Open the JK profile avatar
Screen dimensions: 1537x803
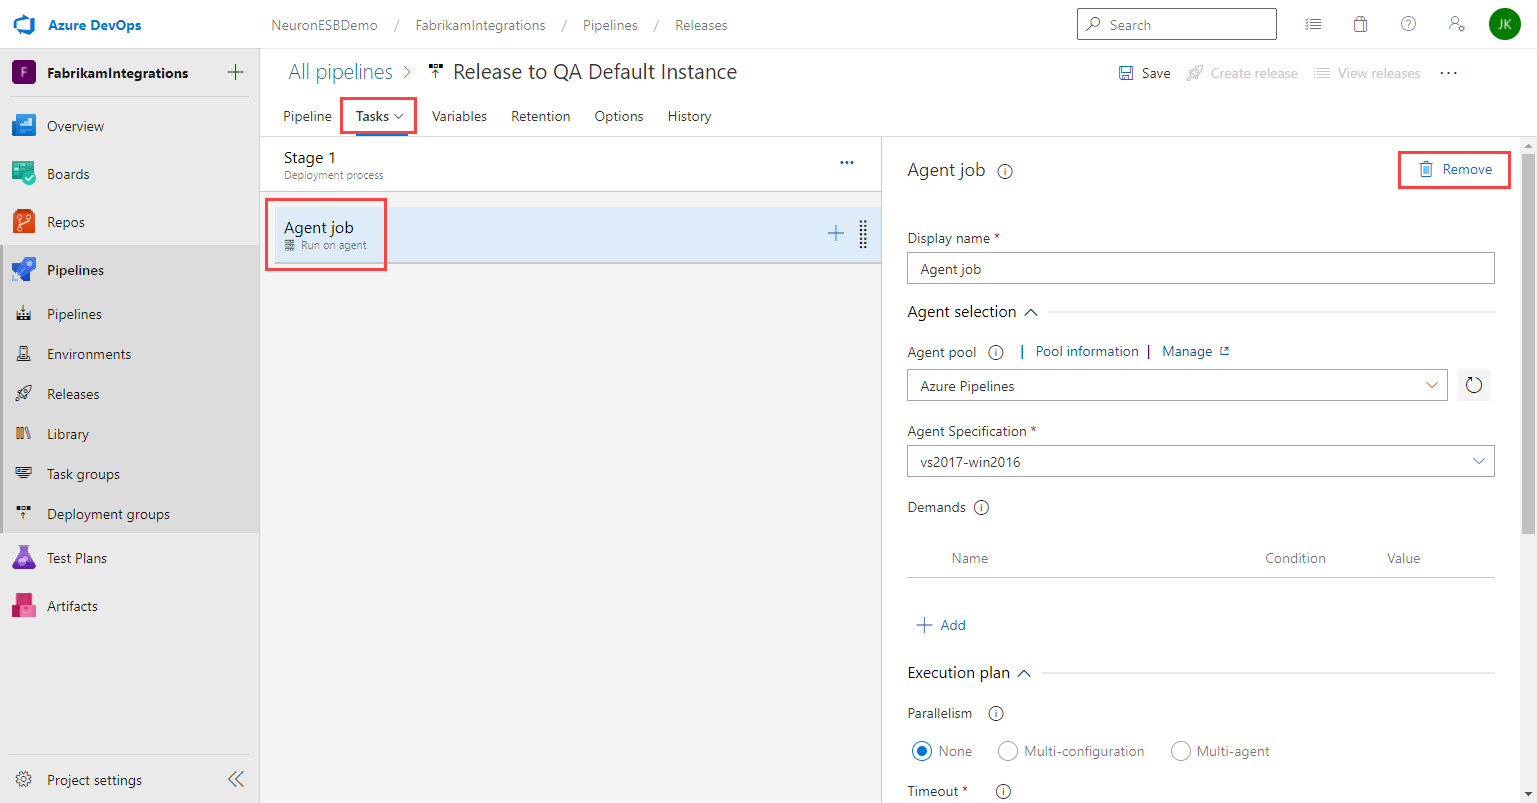pyautogui.click(x=1505, y=25)
